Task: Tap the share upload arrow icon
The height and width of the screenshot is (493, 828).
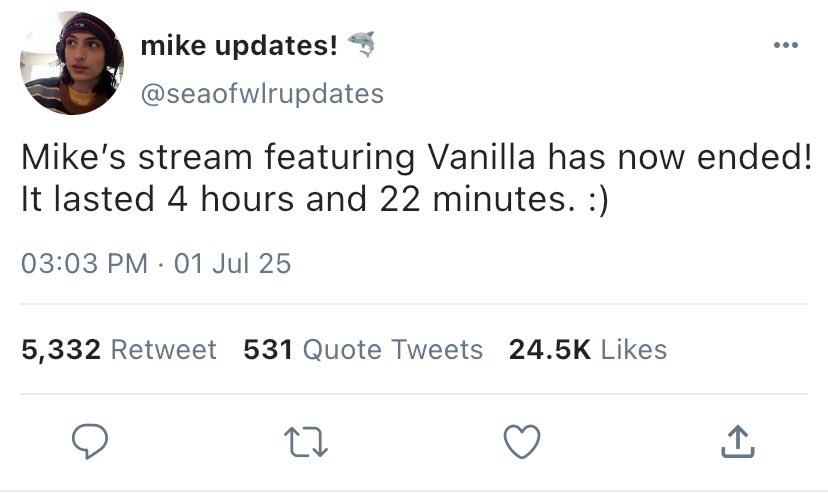Action: tap(736, 440)
